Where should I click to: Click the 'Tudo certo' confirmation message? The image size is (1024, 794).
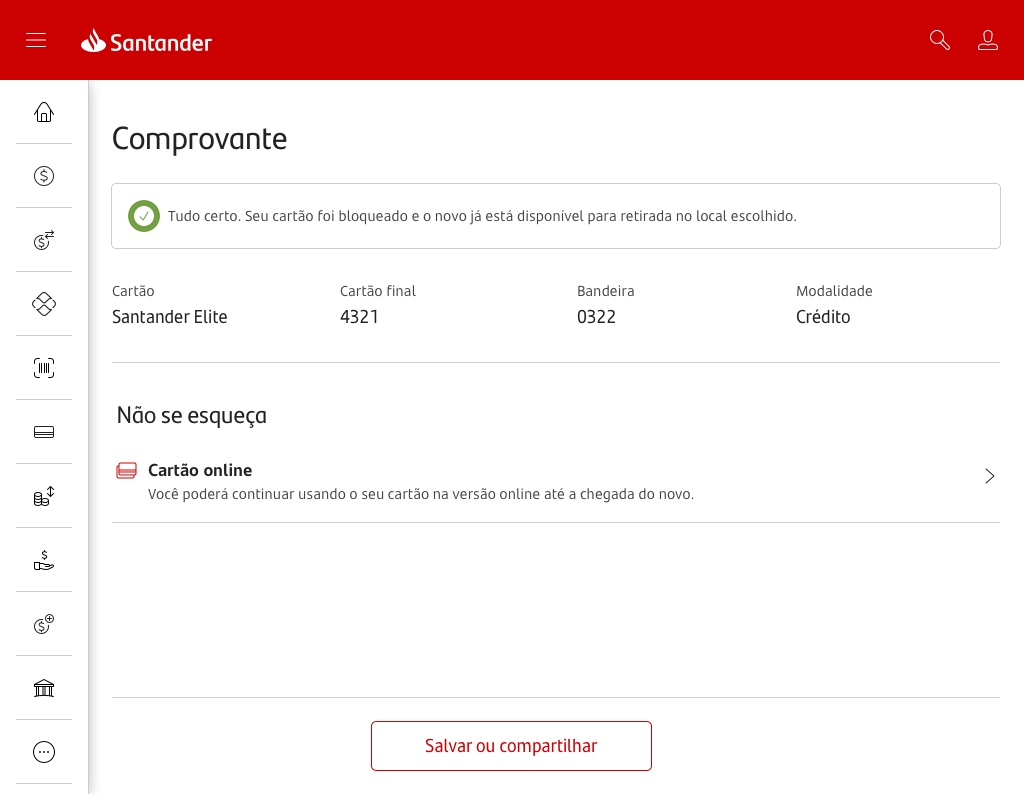[482, 216]
